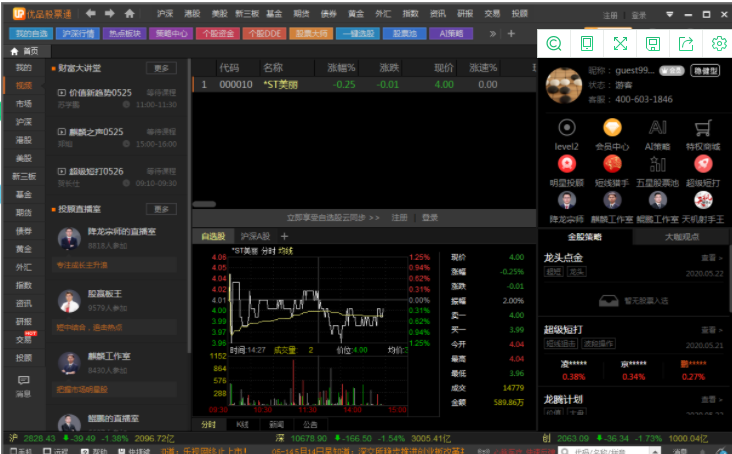Click the save disk icon in top-right toolbar
732x454 pixels.
[652, 44]
